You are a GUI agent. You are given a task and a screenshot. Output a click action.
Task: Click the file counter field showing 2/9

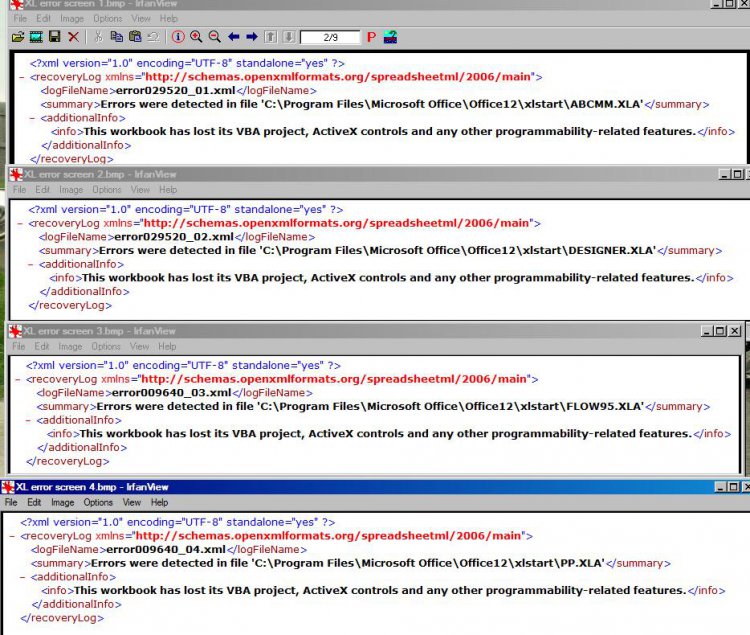pos(330,37)
